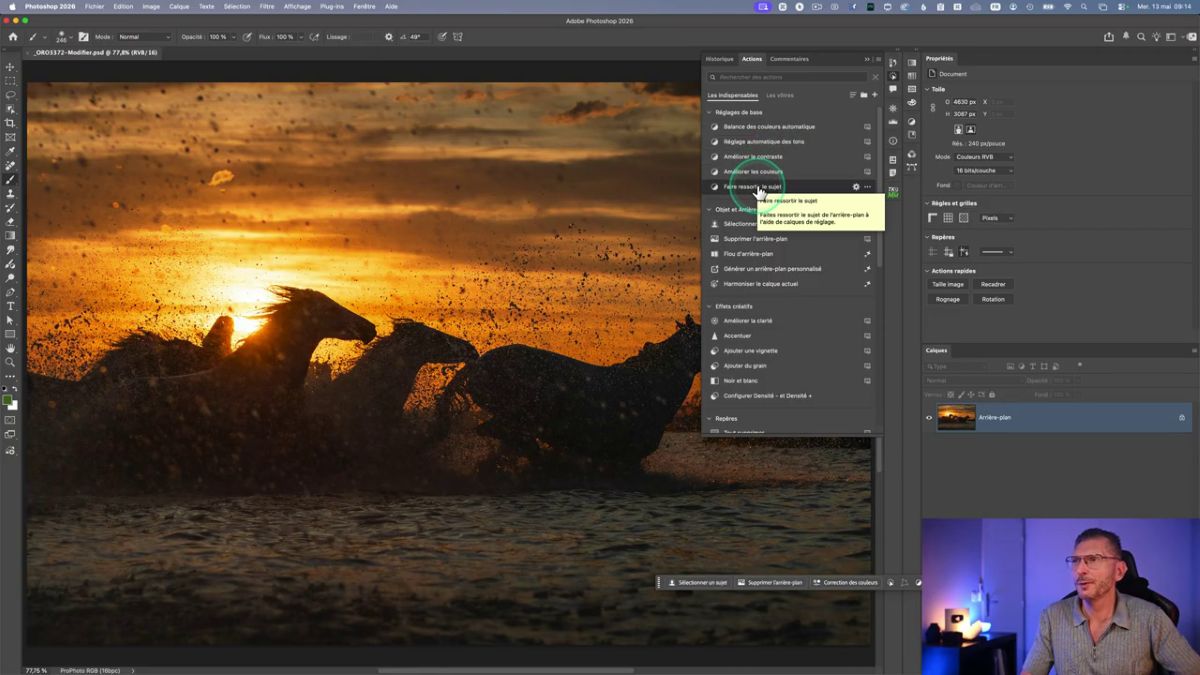Open the Sélection menu
This screenshot has width=1200, height=675.
237,6
